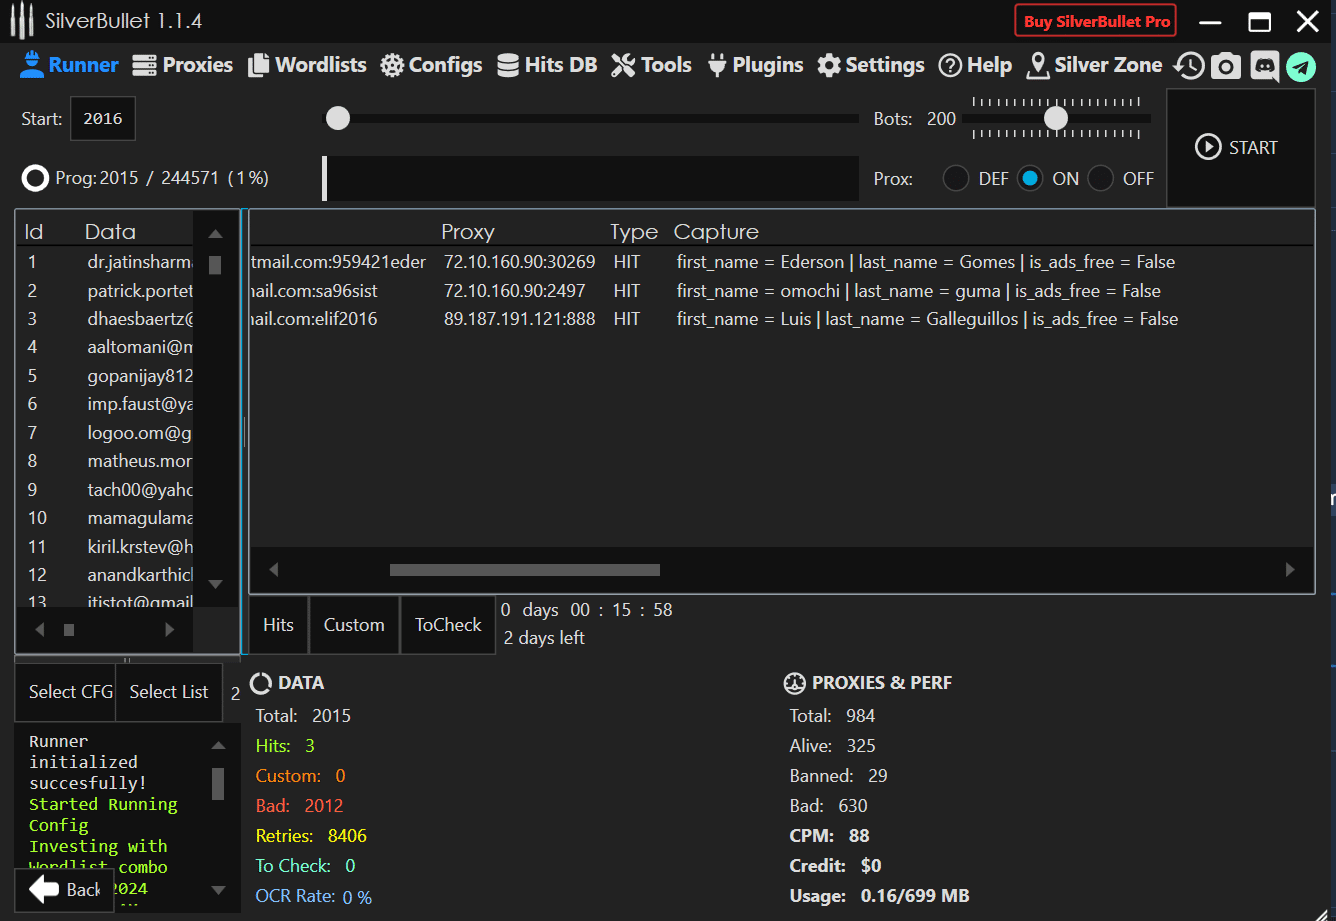Switch to the ToCheck tab
Viewport: 1336px width, 921px height.
[x=448, y=625]
